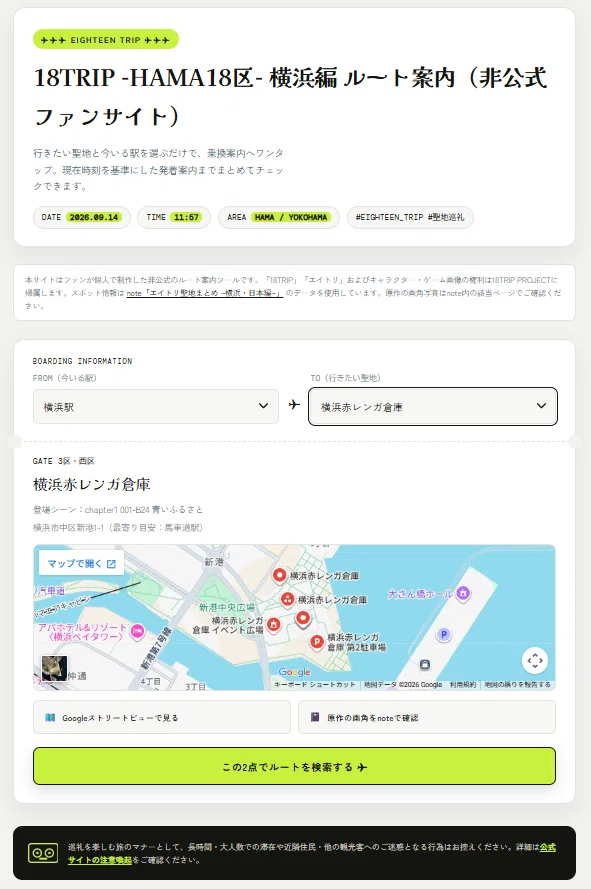Click the 新港中央広場 map label
The height and width of the screenshot is (889, 591).
(x=226, y=607)
